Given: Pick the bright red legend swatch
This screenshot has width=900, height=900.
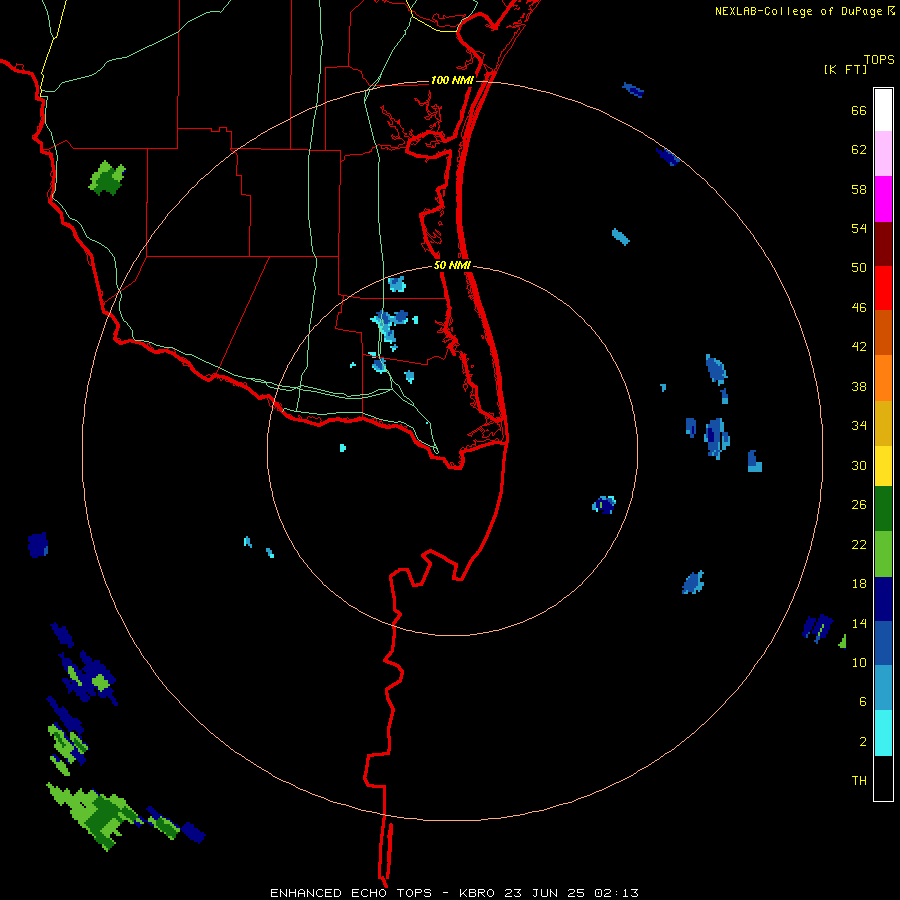Looking at the screenshot, I should (x=883, y=288).
